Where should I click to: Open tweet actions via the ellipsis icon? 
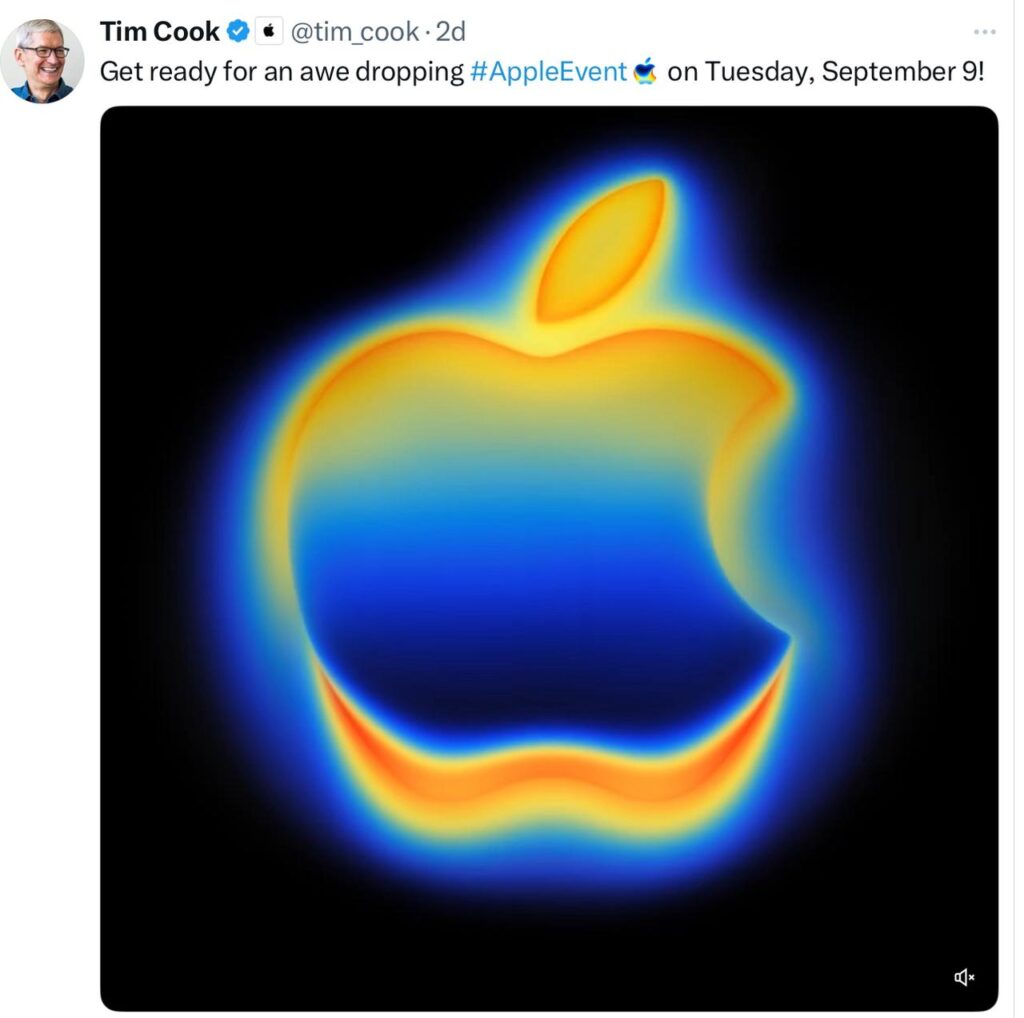[986, 30]
